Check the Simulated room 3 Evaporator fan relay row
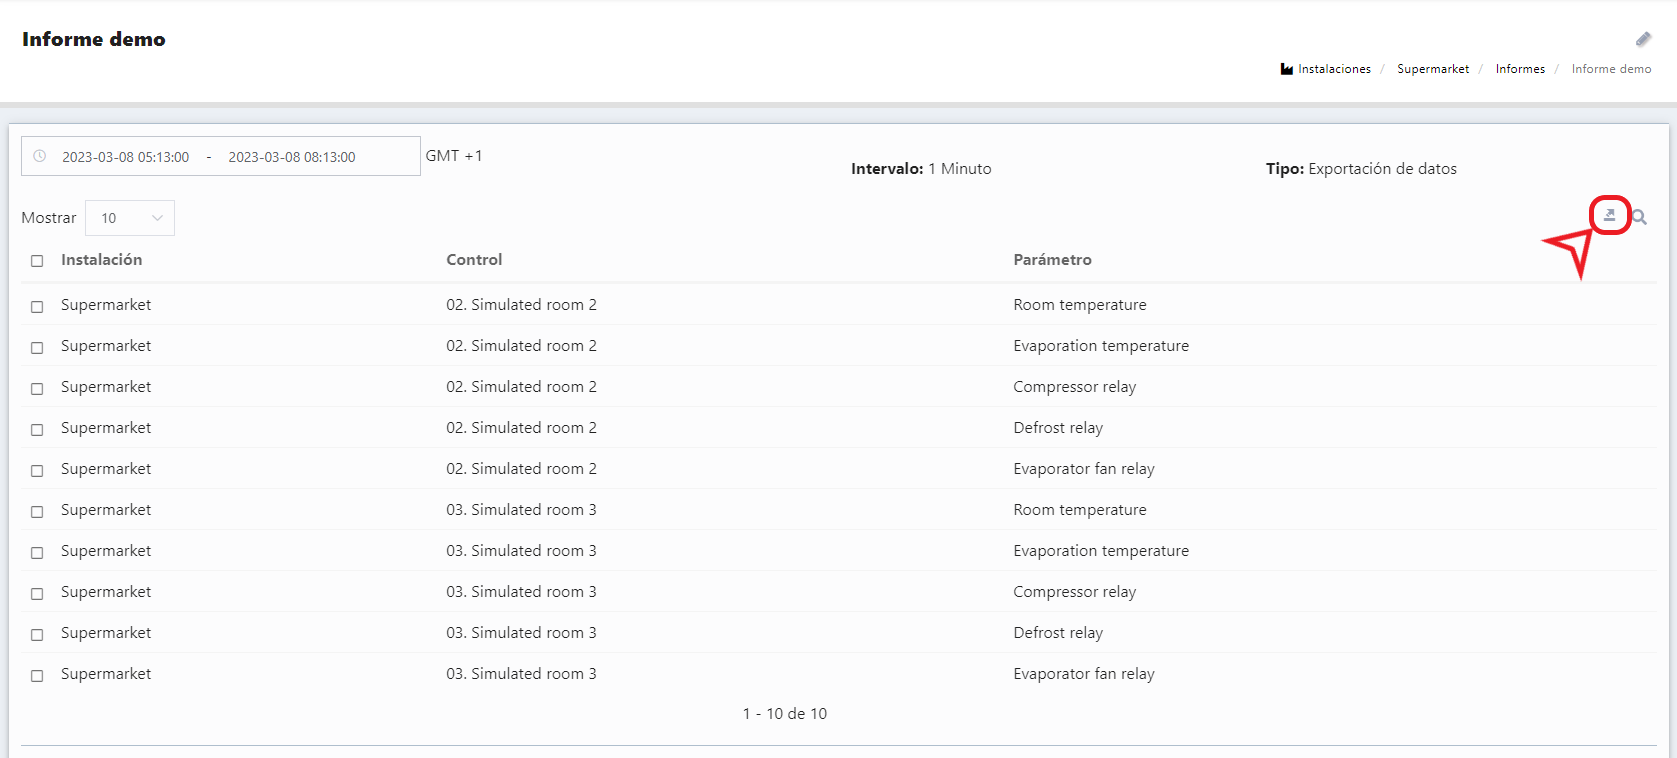 pos(37,676)
